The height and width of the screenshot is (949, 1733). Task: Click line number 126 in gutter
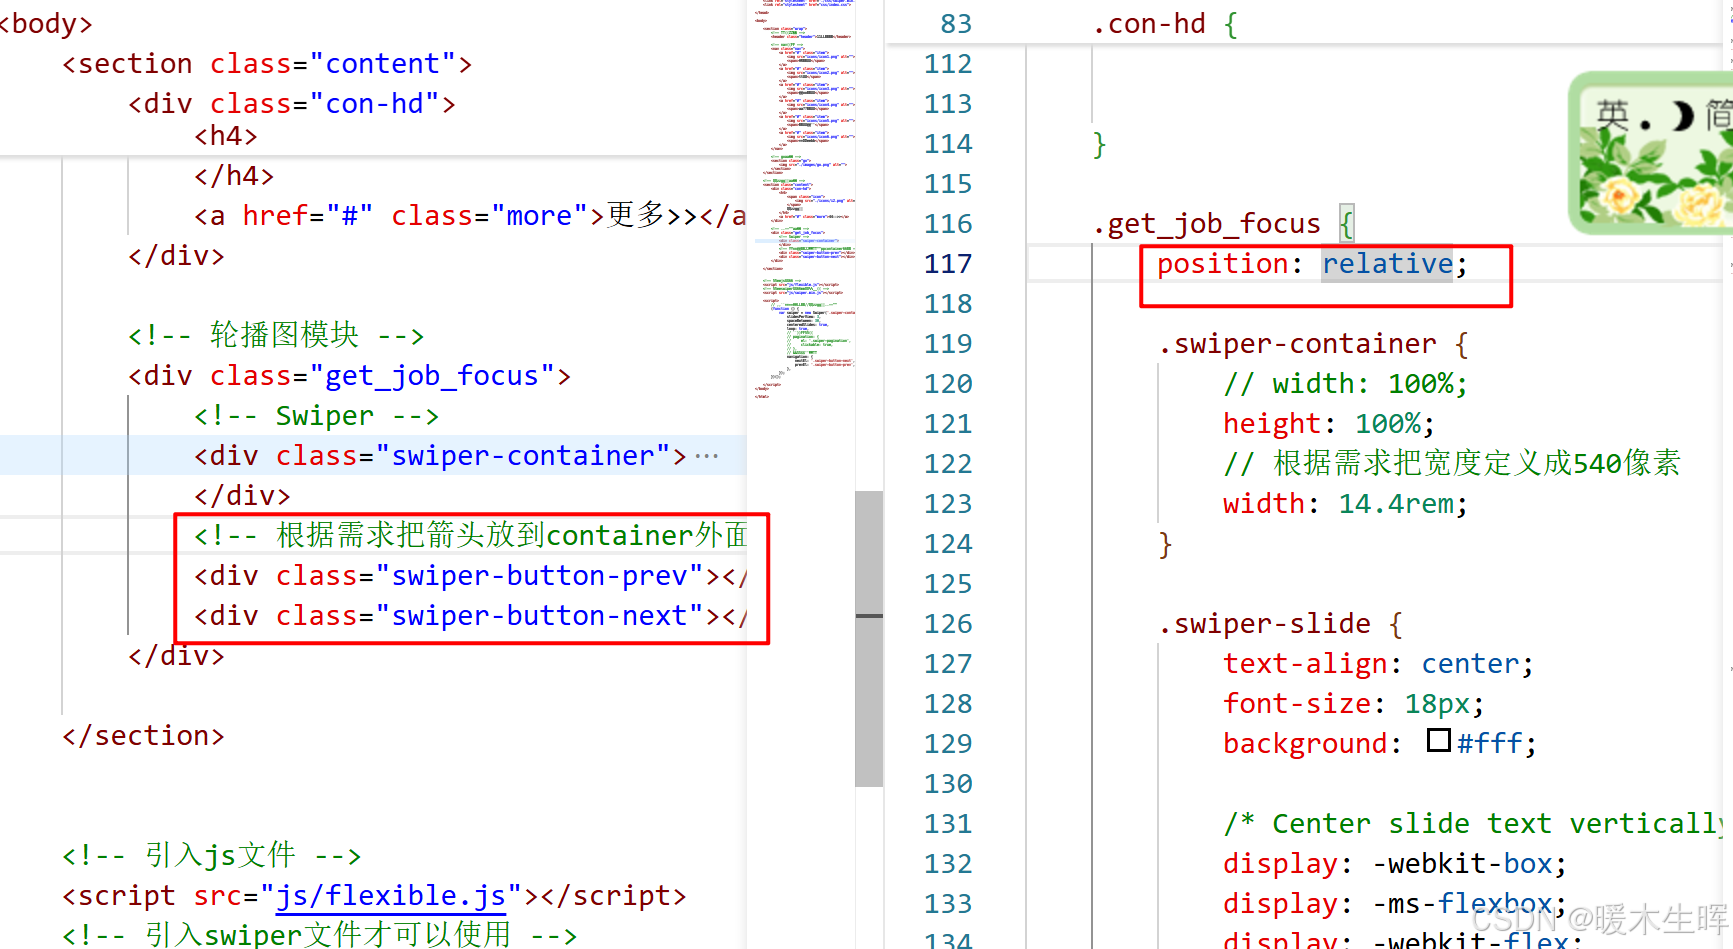[948, 623]
